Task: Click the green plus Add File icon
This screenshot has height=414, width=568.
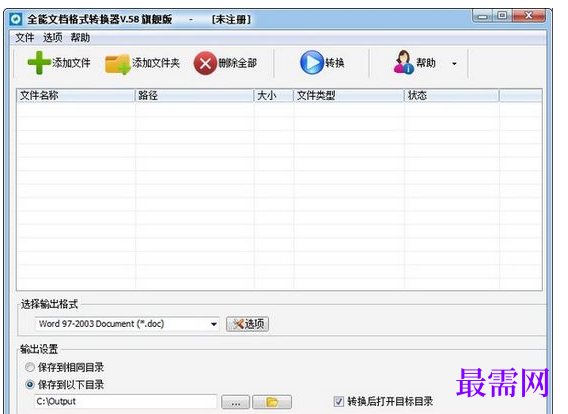Action: click(39, 63)
